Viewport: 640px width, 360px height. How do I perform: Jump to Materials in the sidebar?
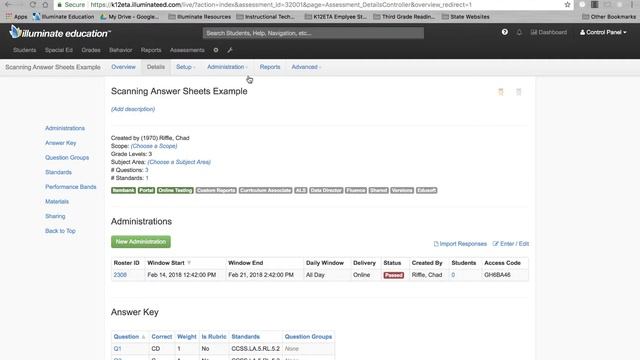(57, 202)
